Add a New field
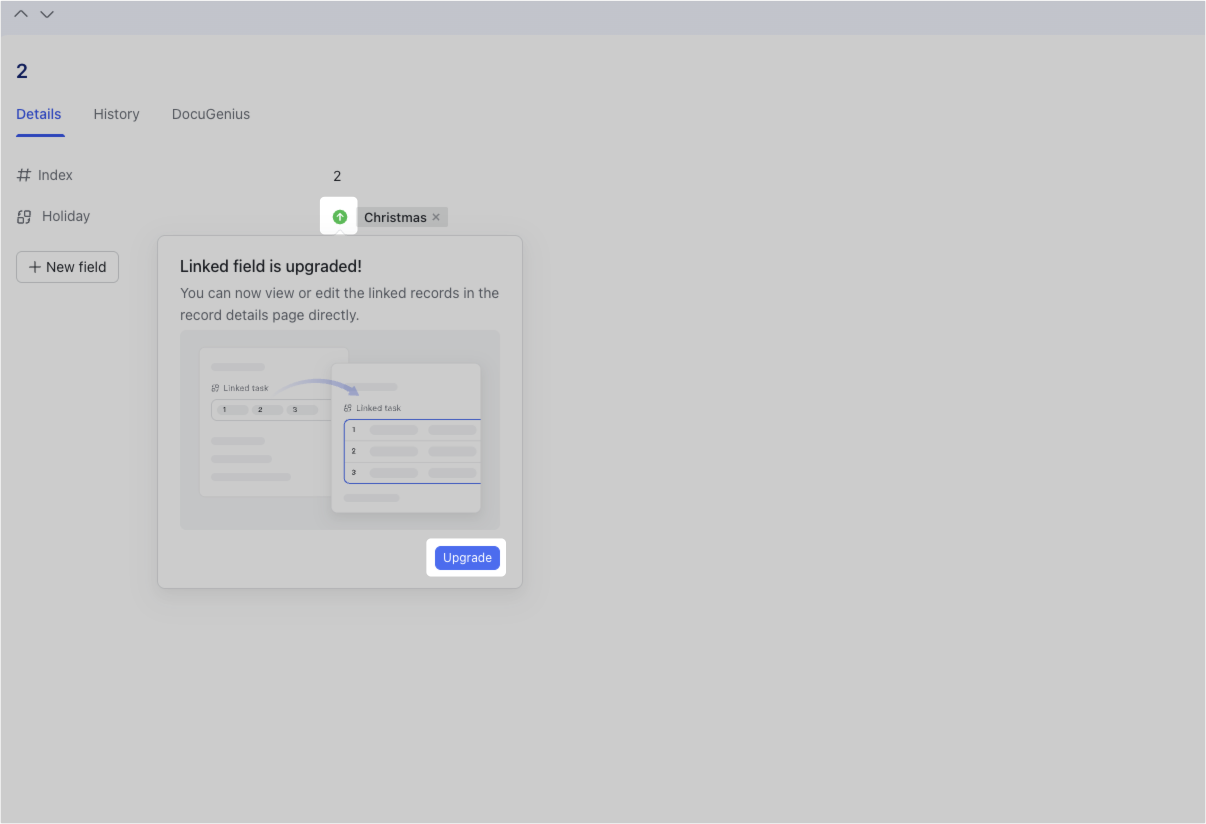This screenshot has height=824, width=1206. click(67, 267)
